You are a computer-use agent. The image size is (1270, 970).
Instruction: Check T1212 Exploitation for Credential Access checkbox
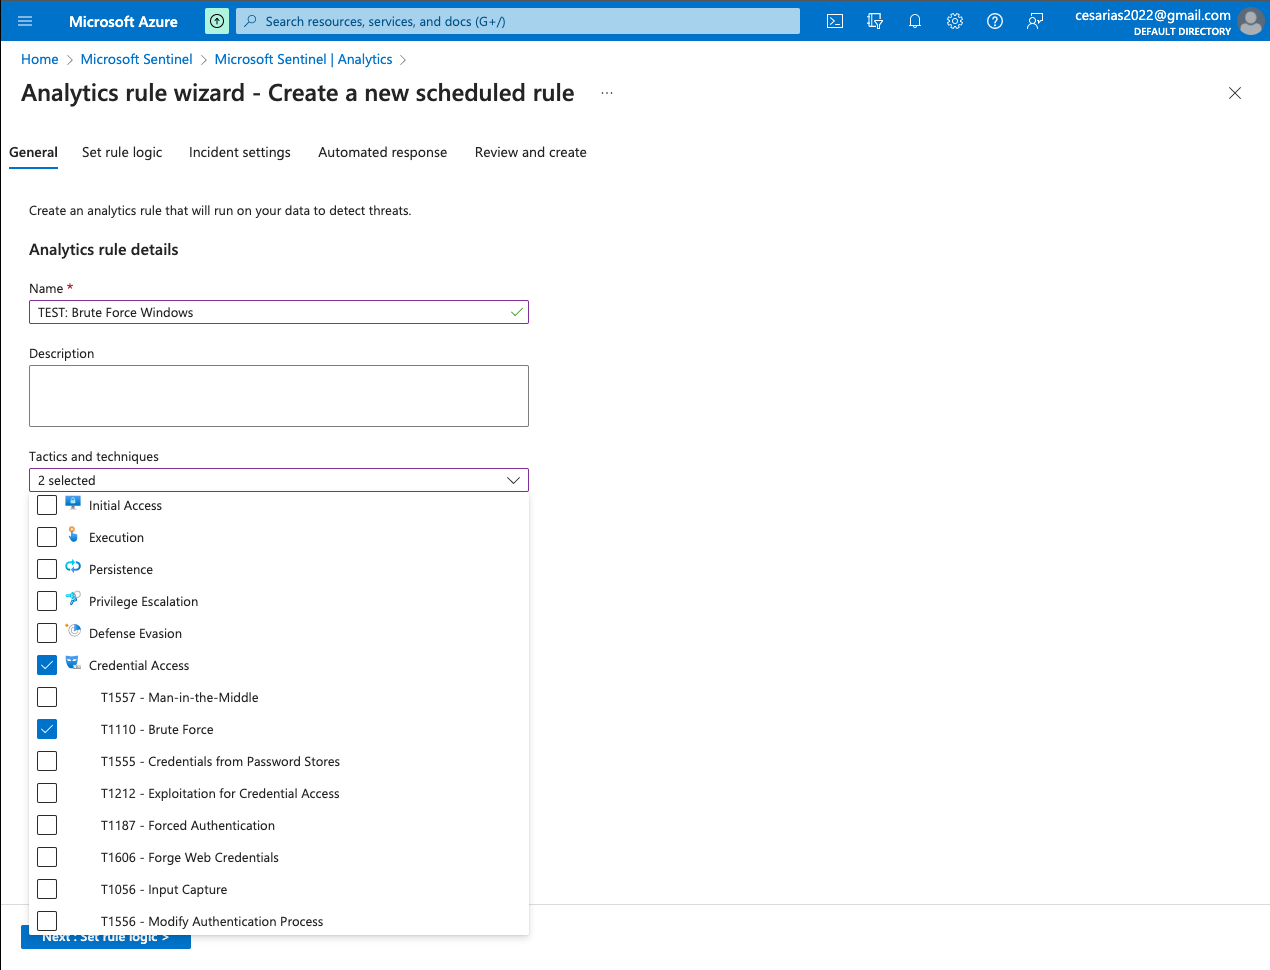coord(47,793)
